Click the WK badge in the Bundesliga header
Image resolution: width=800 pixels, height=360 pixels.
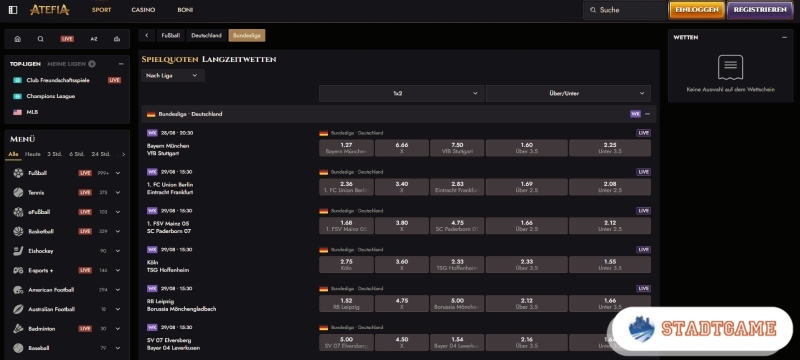(635, 114)
